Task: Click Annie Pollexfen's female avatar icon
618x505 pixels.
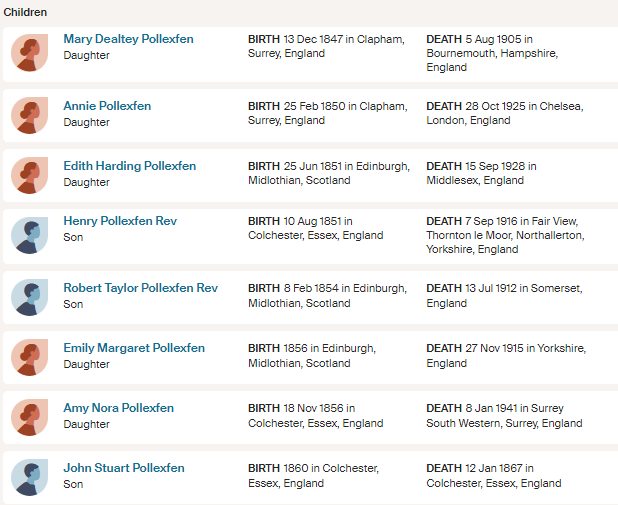Action: [x=30, y=114]
